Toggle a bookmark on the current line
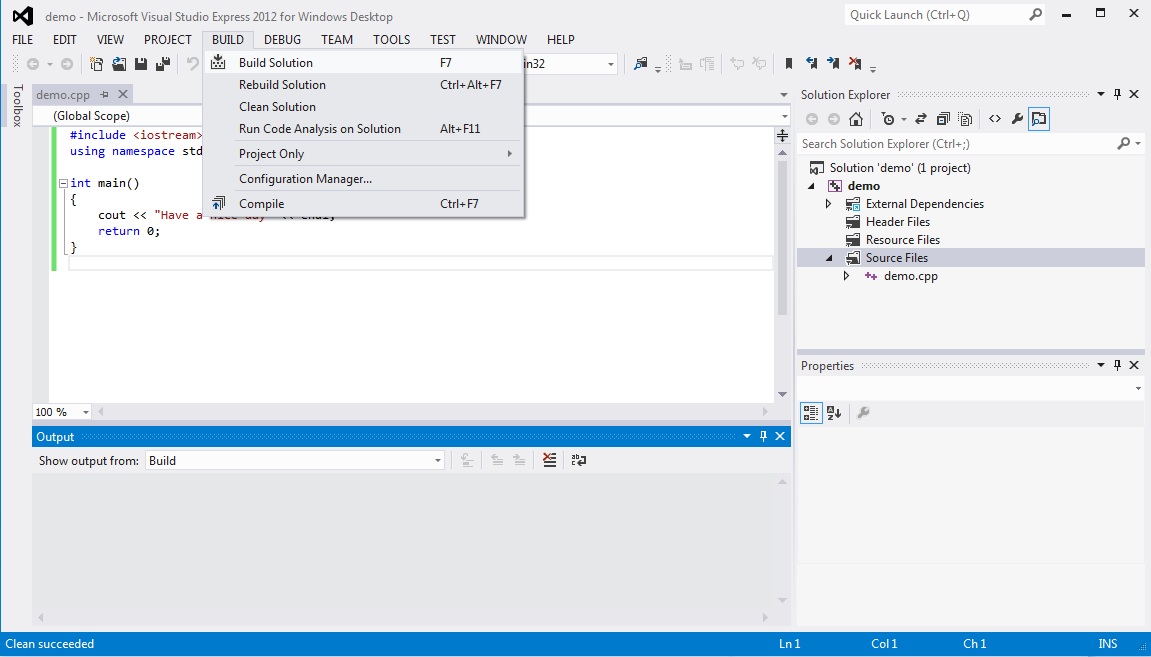Viewport: 1151px width, 657px height. [789, 64]
